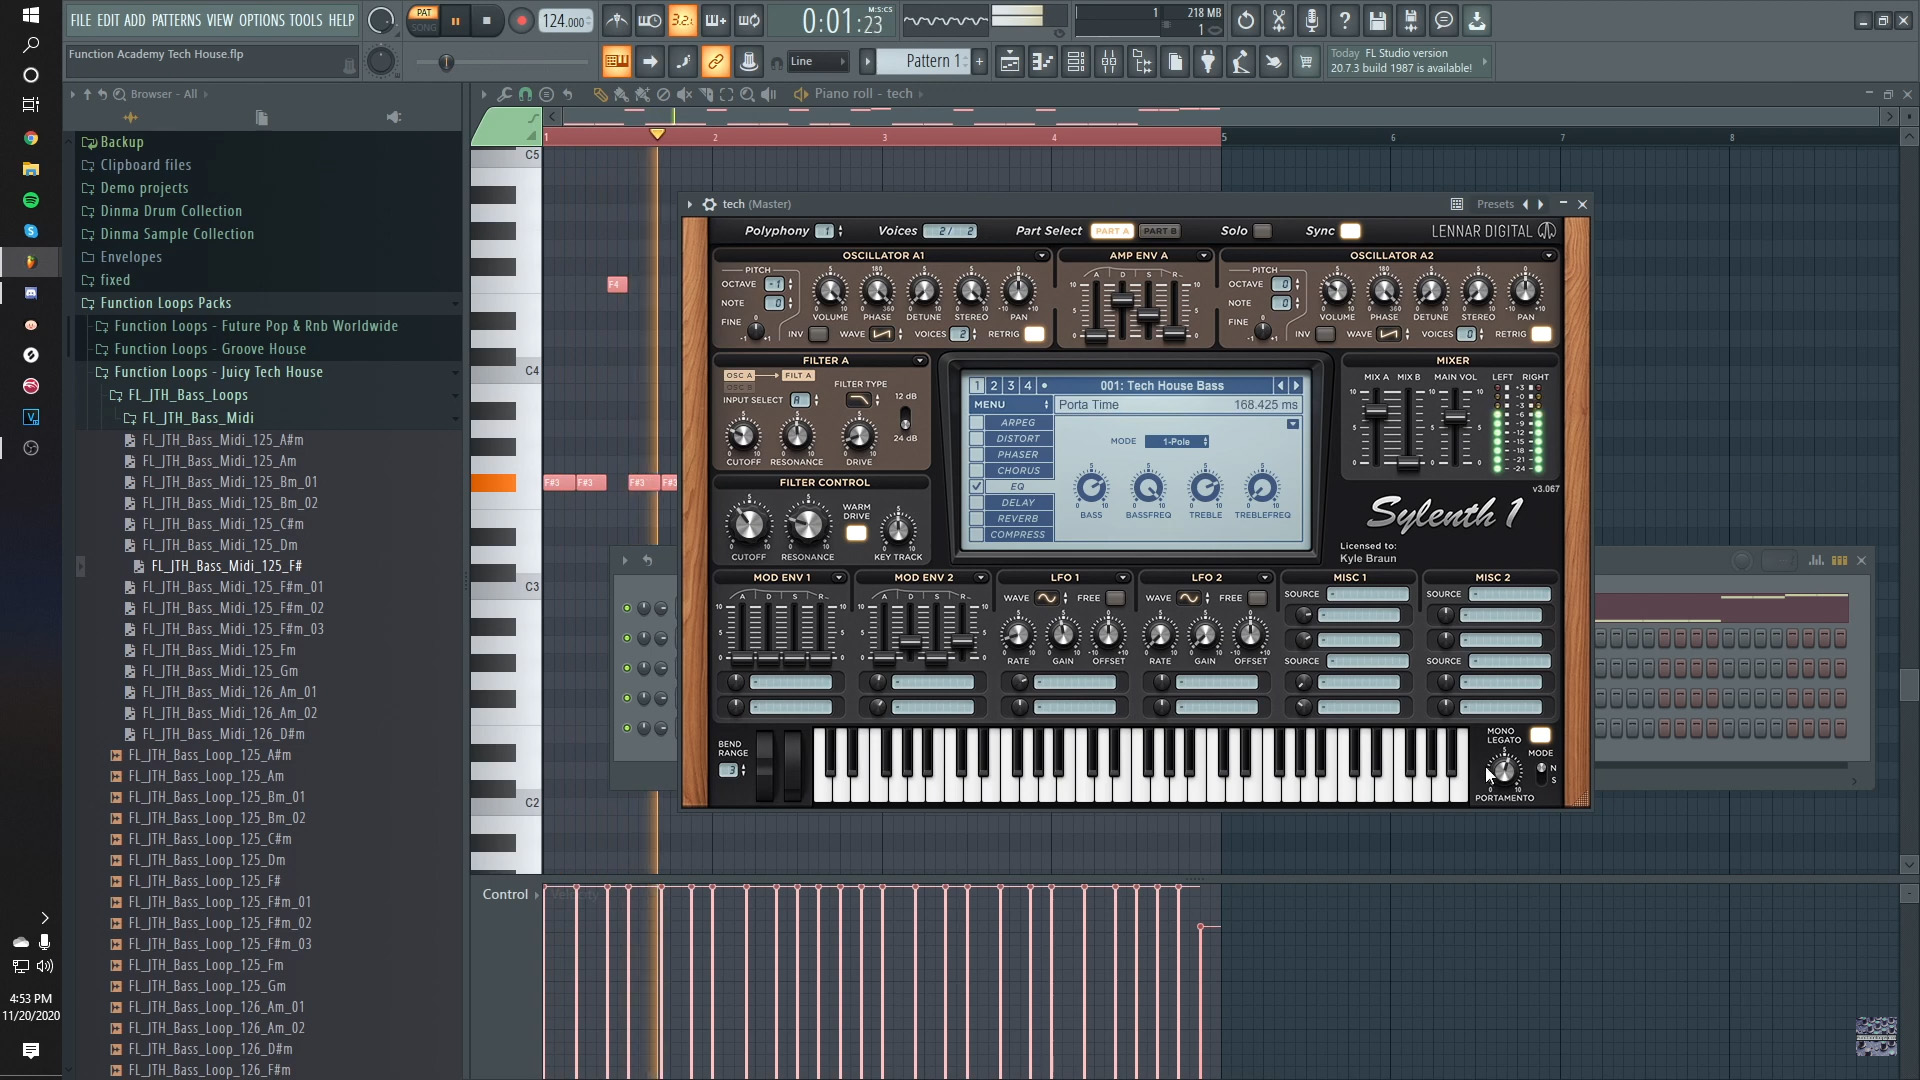Pause playback with the pause button

[455, 21]
